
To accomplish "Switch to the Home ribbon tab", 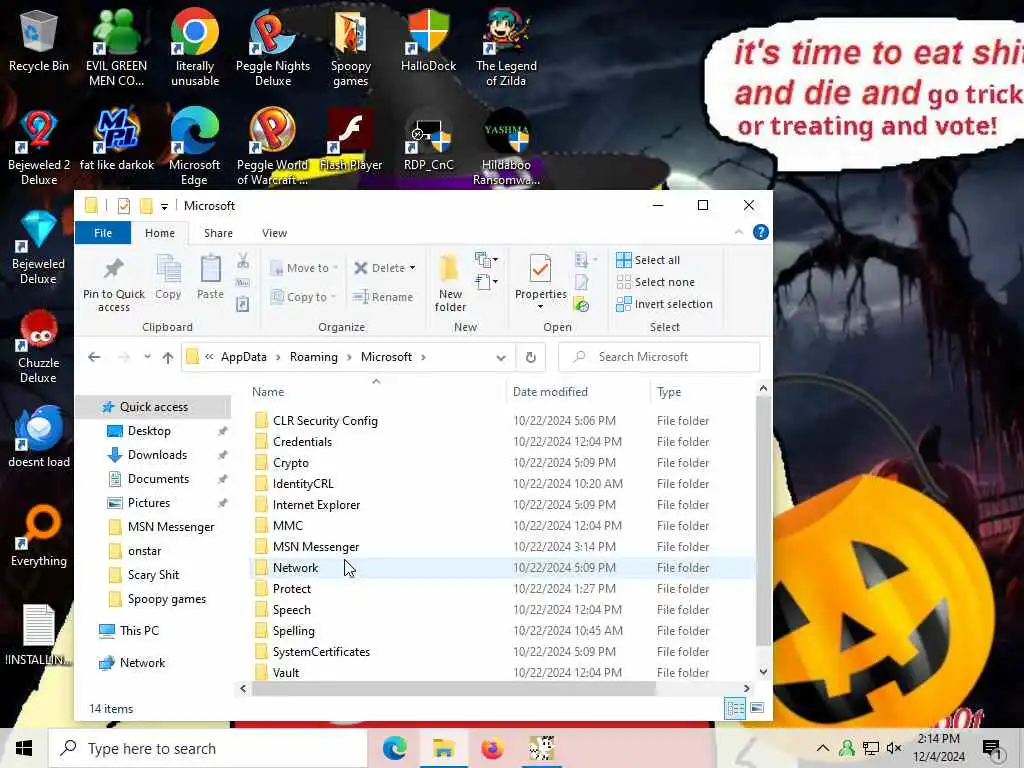I will pos(160,233).
